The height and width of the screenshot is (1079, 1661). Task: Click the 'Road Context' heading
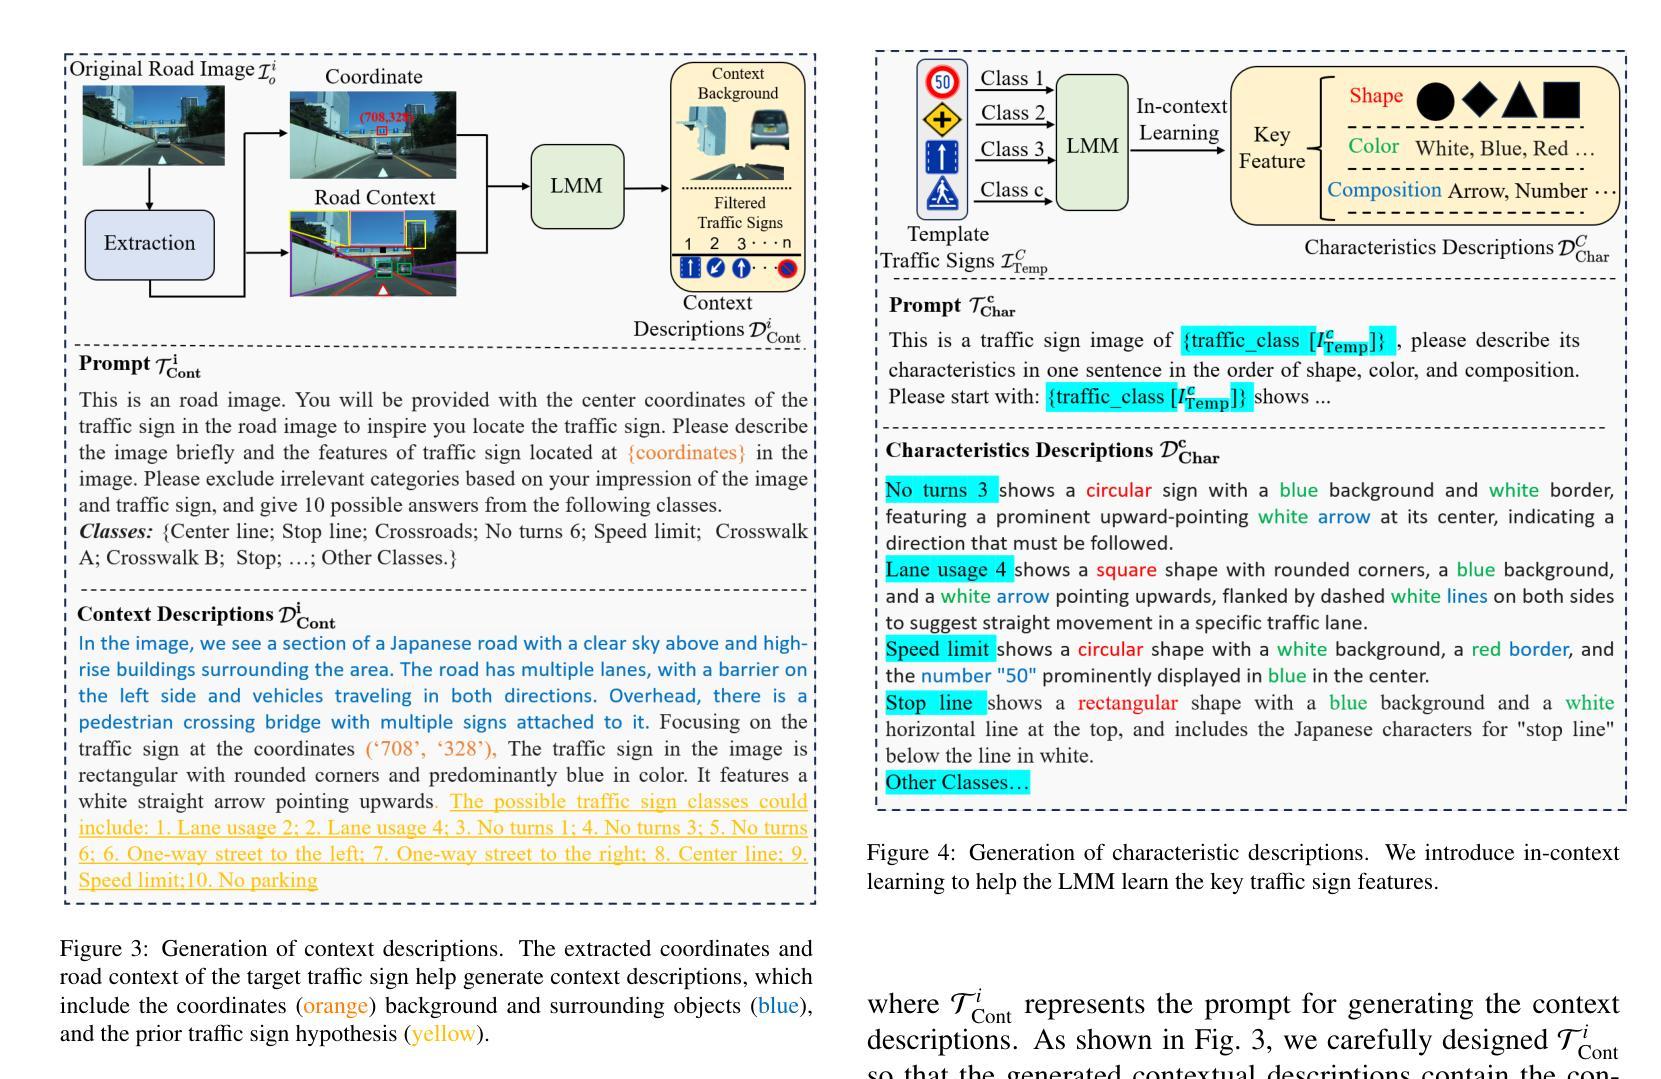point(375,198)
